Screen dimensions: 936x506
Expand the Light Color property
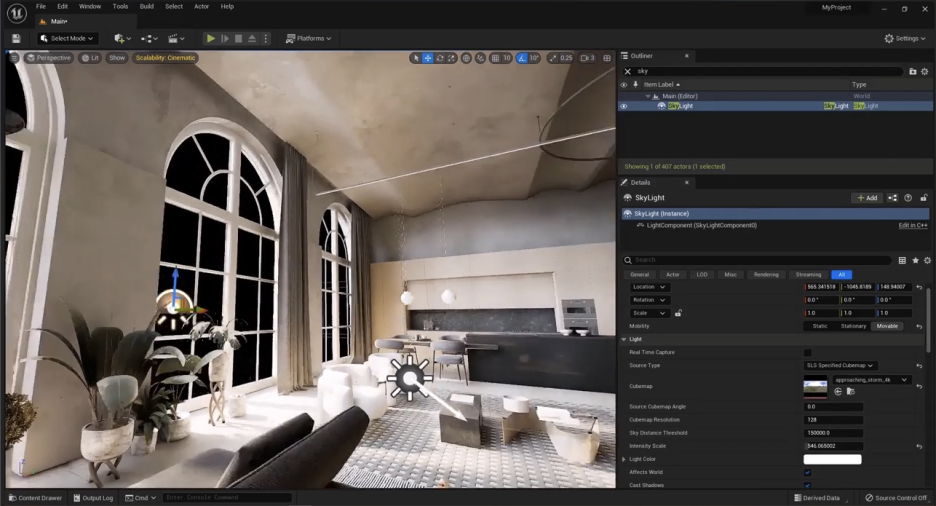(x=624, y=459)
